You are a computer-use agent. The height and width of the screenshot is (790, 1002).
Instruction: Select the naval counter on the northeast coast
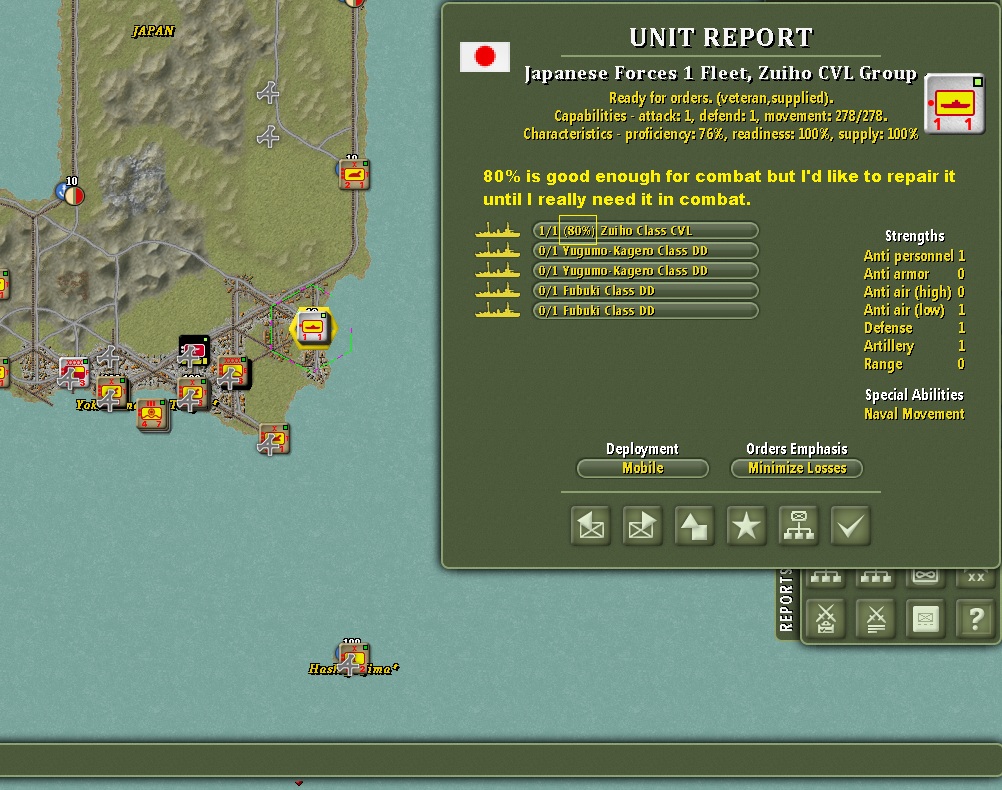[354, 174]
